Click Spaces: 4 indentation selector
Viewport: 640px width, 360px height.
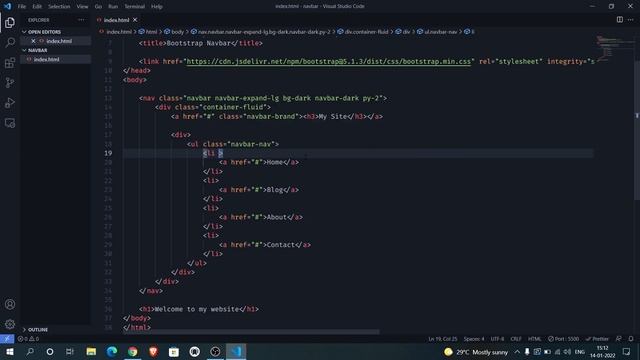(473, 339)
